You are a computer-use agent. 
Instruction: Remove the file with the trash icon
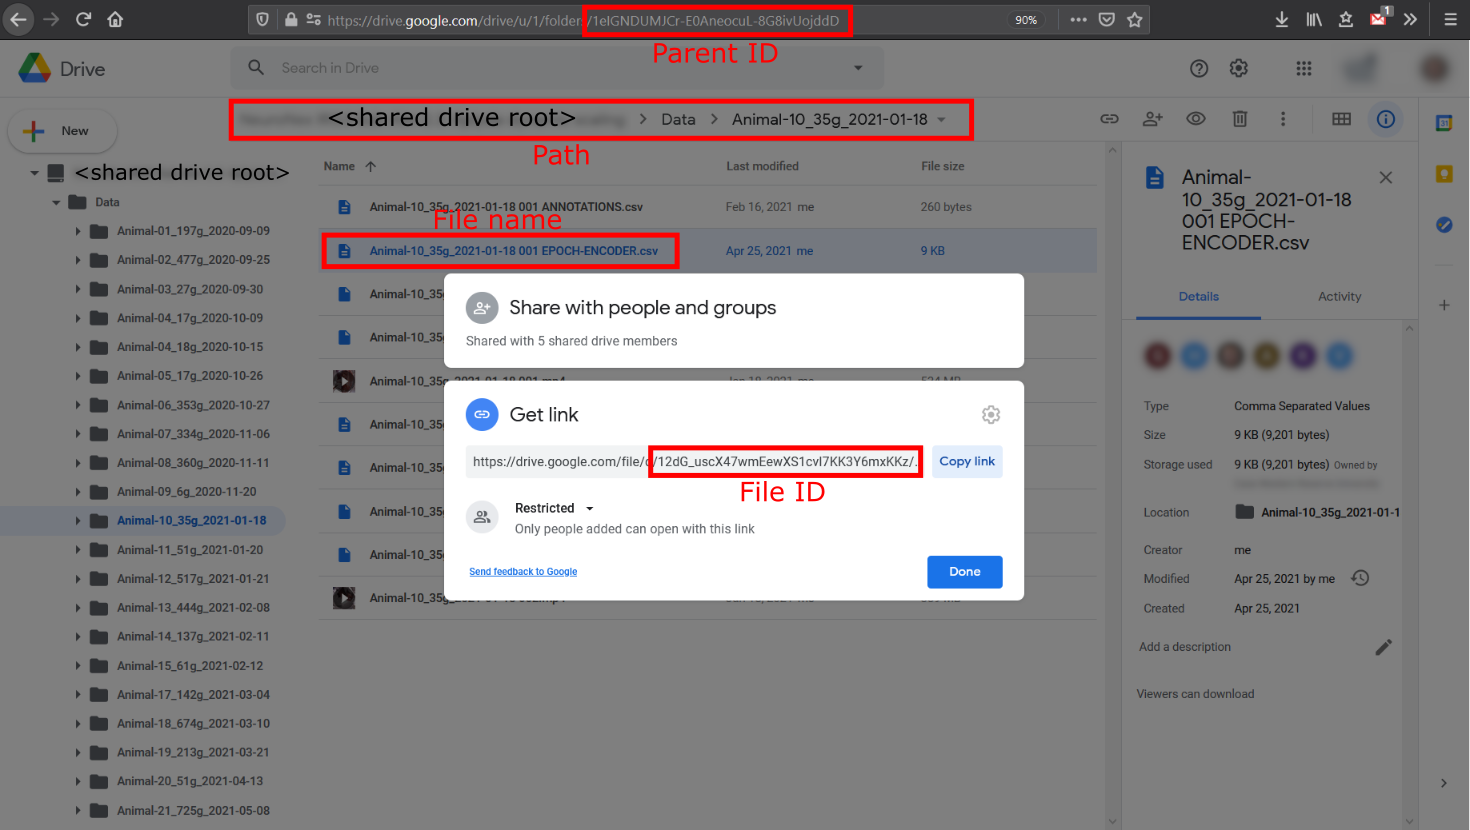[x=1240, y=119]
